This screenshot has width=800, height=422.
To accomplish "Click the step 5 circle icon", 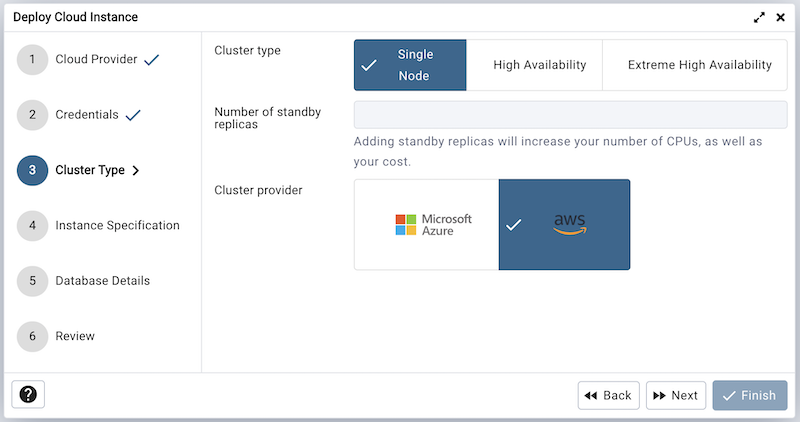I will tap(32, 281).
